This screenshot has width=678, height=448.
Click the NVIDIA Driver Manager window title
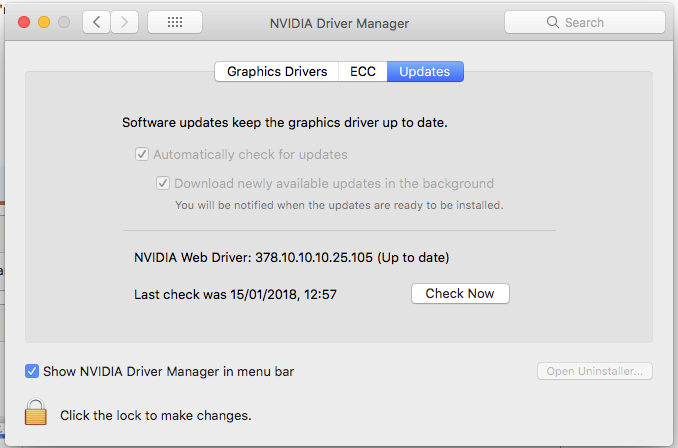point(339,23)
